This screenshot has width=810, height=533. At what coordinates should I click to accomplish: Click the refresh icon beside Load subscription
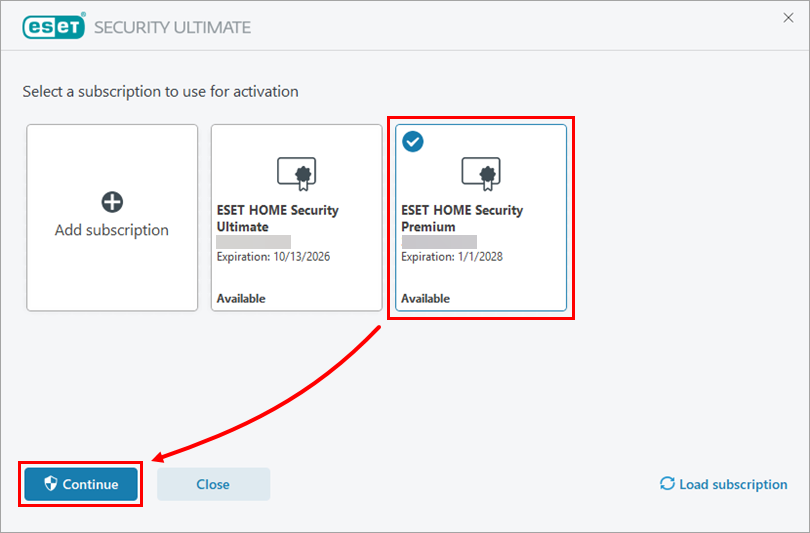tap(667, 484)
